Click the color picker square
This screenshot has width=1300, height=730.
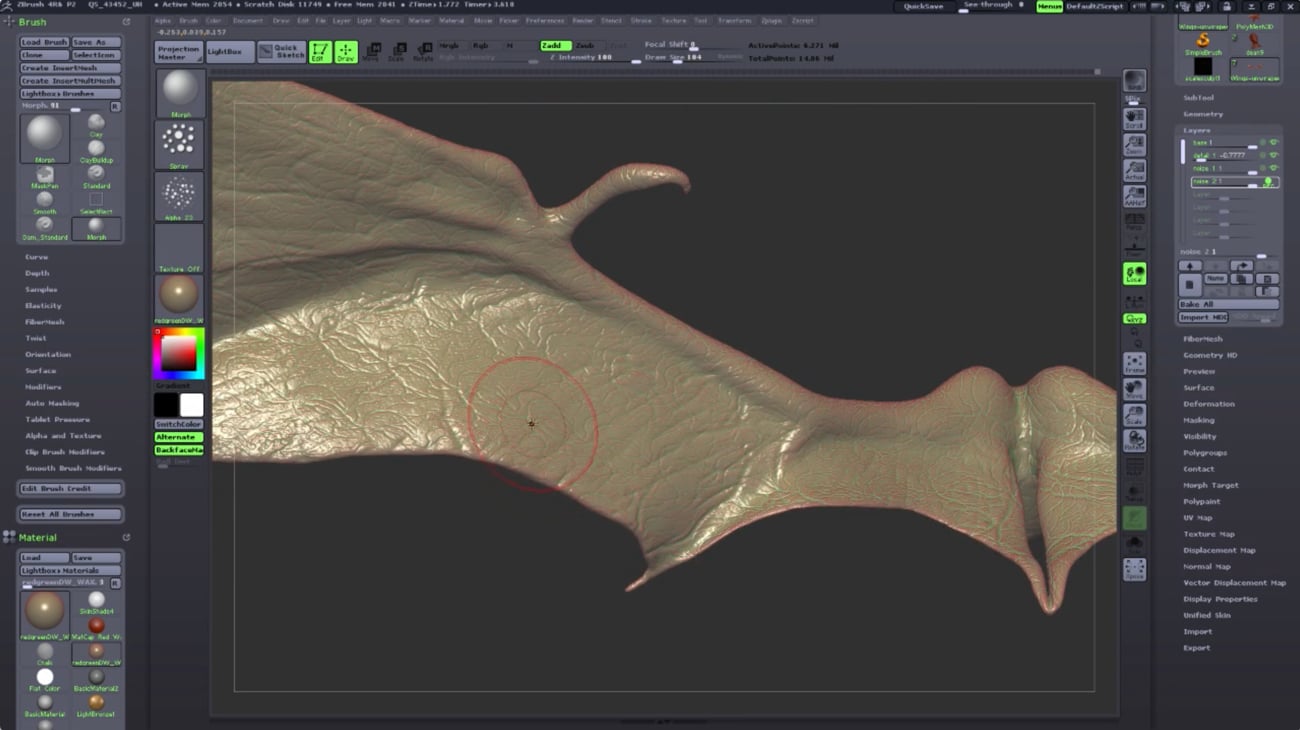click(180, 354)
